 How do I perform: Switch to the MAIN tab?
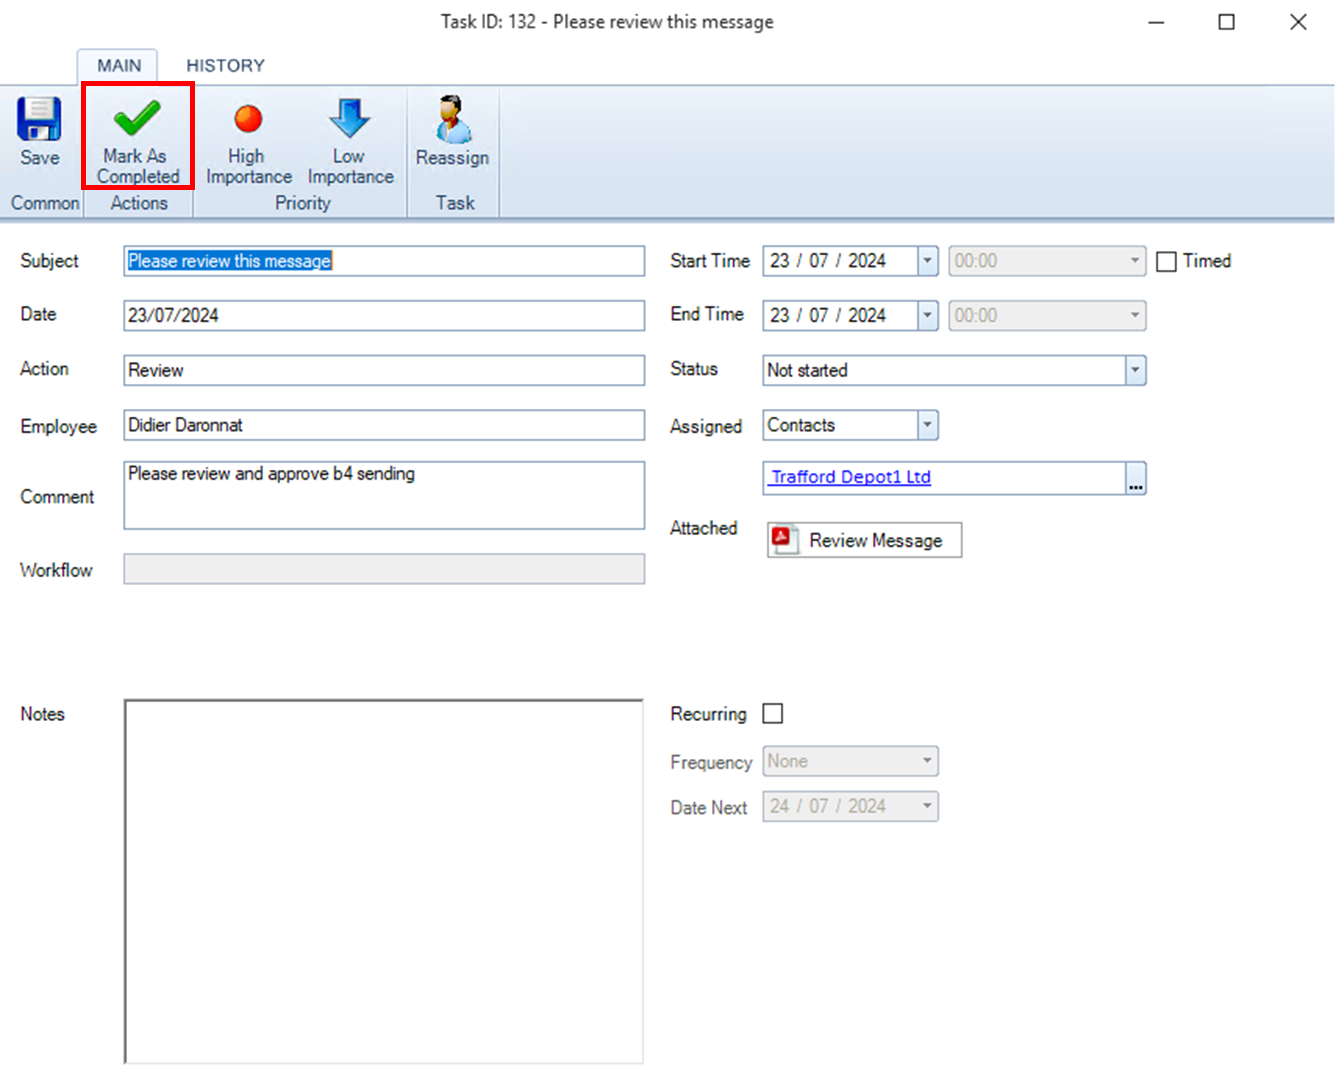point(119,66)
